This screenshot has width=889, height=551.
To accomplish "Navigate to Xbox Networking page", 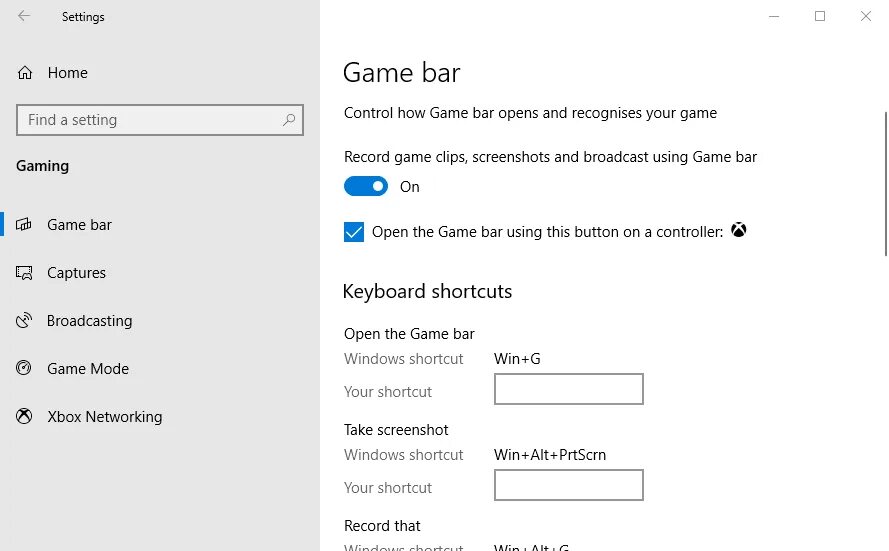I will click(x=105, y=417).
